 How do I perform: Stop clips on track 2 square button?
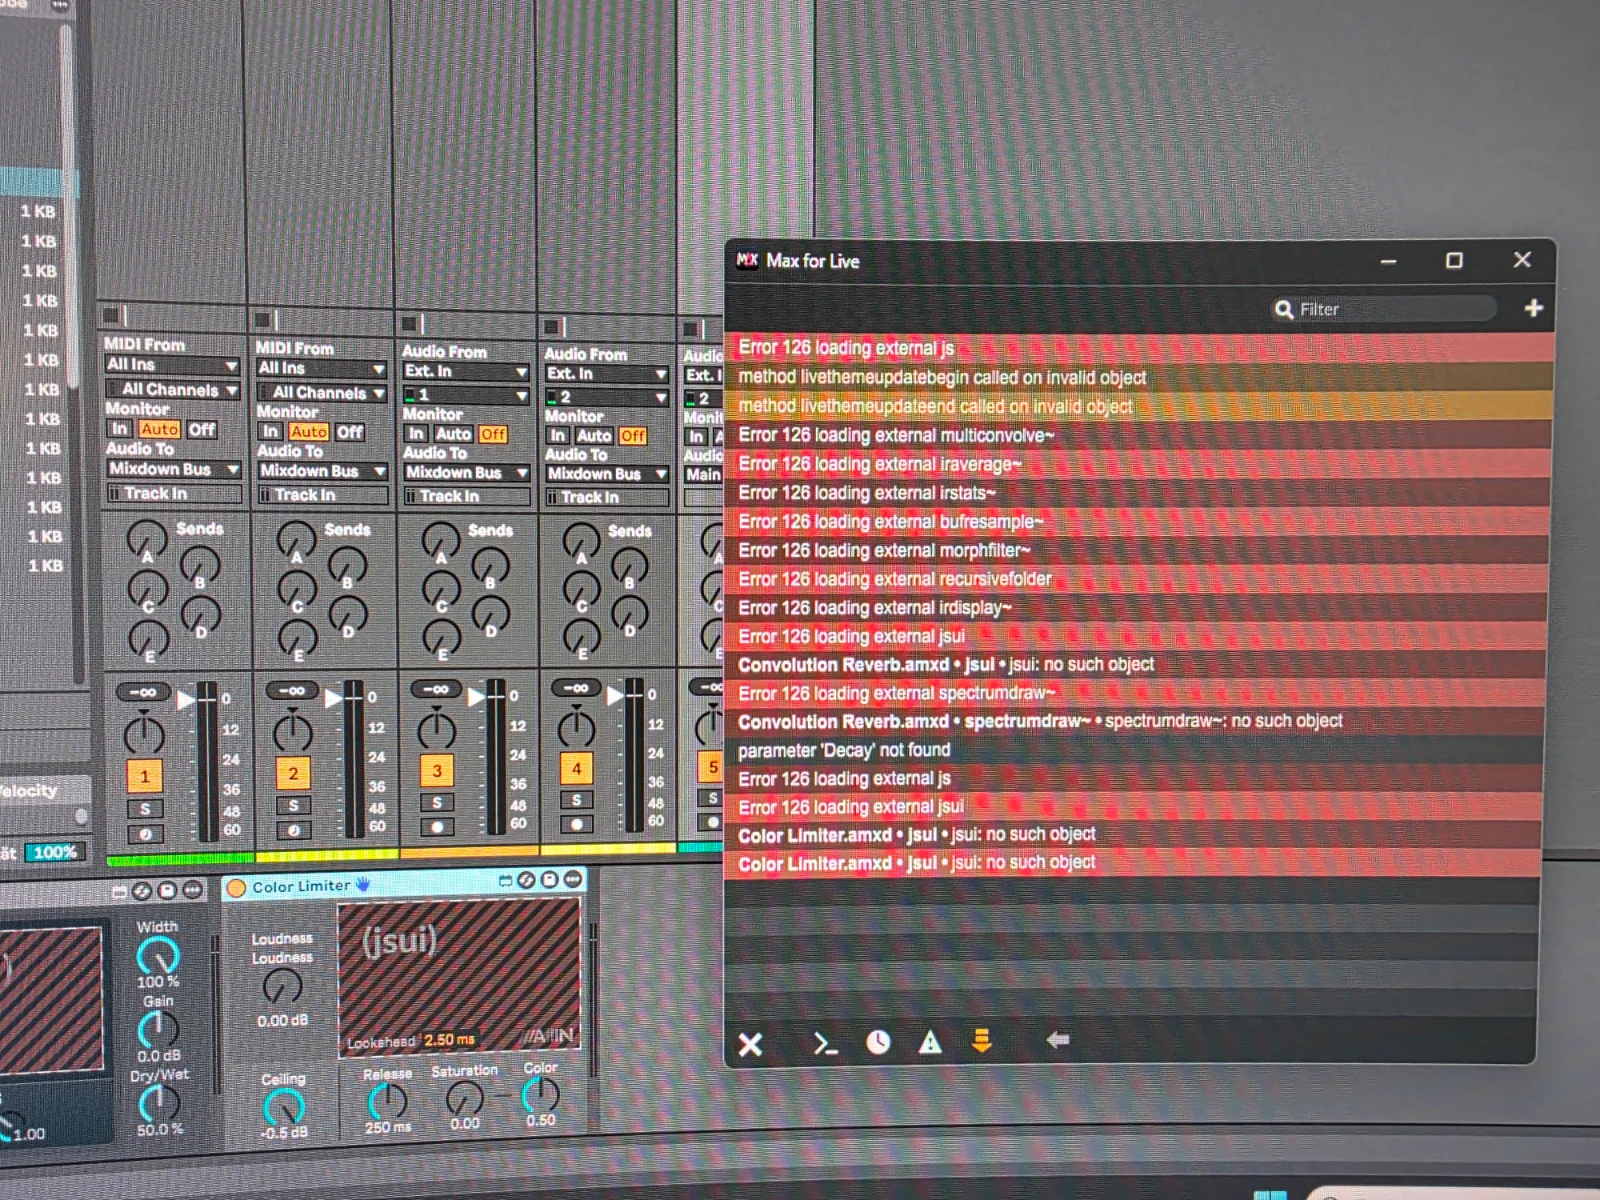(264, 319)
